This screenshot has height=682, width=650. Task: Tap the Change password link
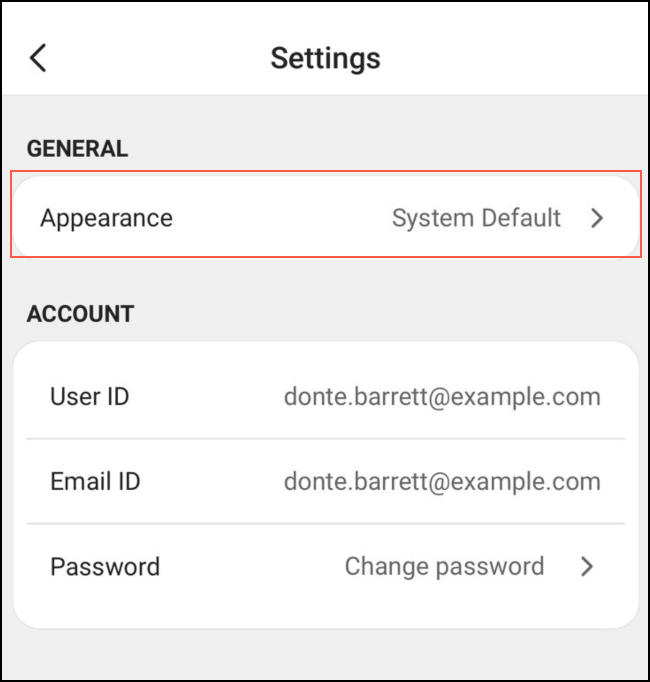(444, 567)
